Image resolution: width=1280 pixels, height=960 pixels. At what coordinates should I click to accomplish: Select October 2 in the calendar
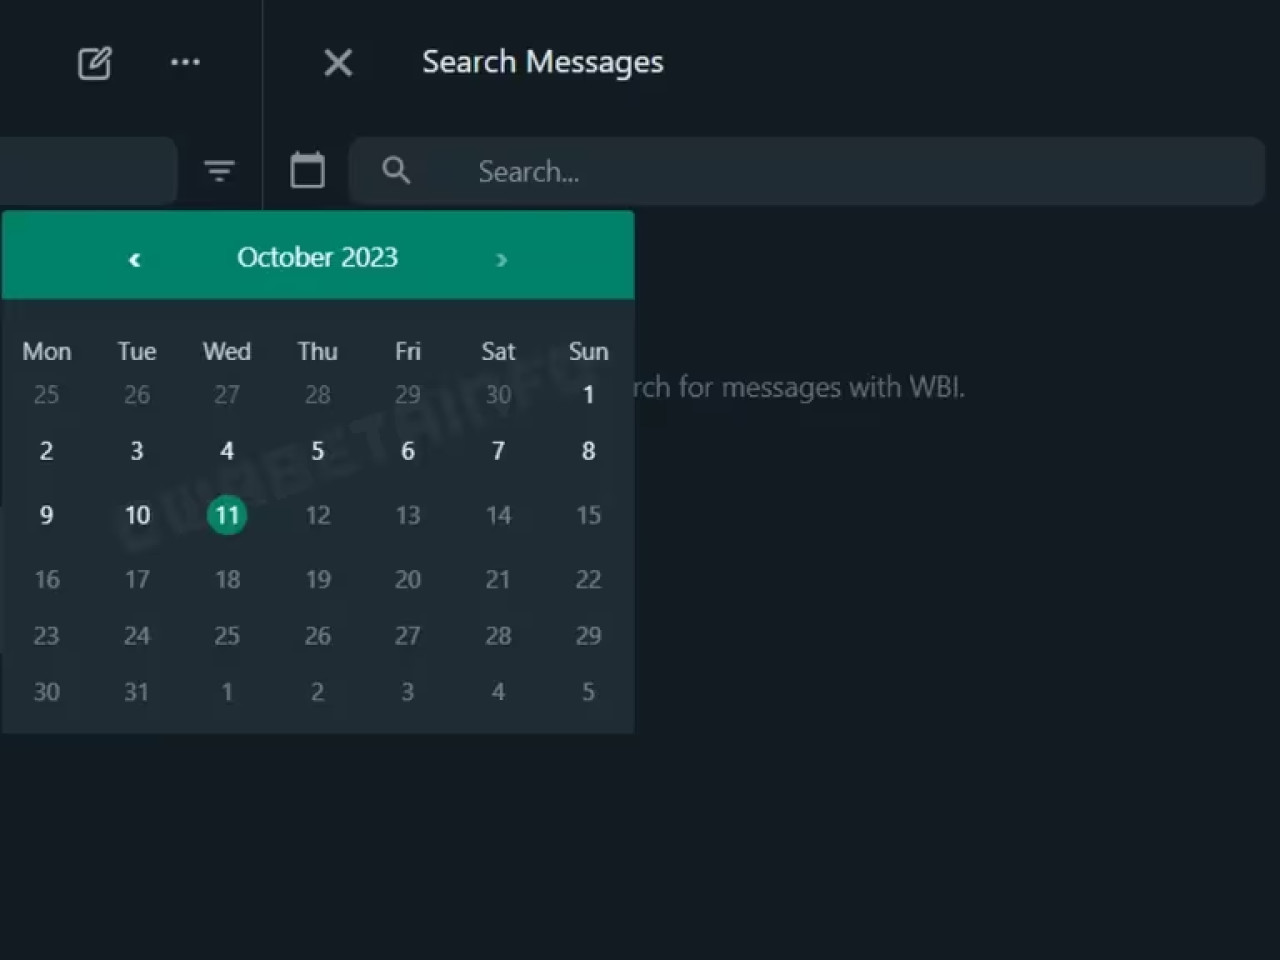coord(46,451)
